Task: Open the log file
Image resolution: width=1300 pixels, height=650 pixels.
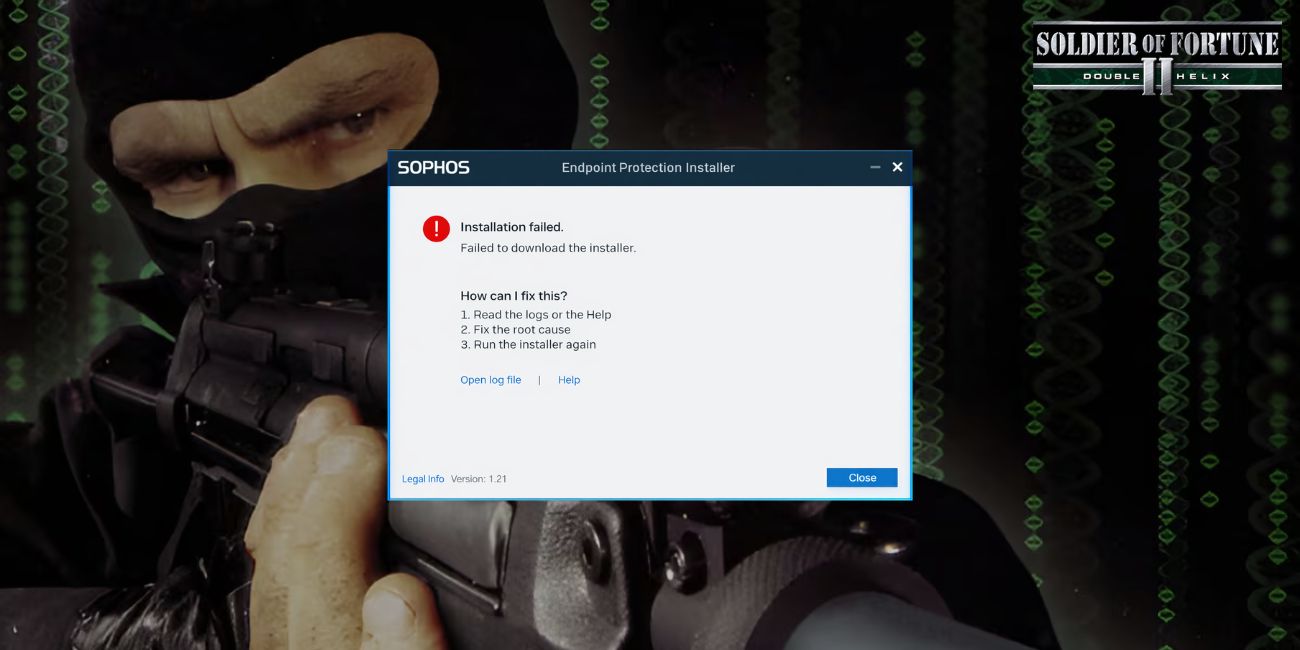Action: point(490,380)
